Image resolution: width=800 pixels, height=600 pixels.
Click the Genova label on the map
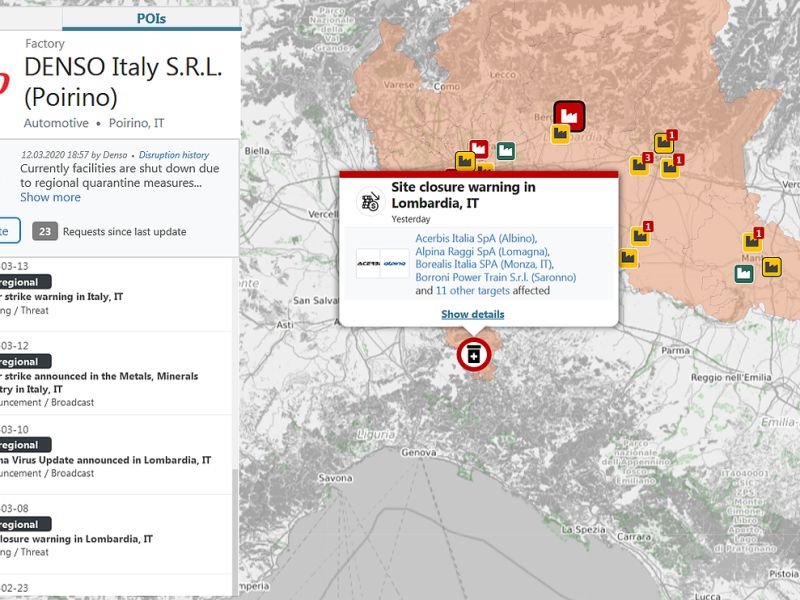point(418,452)
